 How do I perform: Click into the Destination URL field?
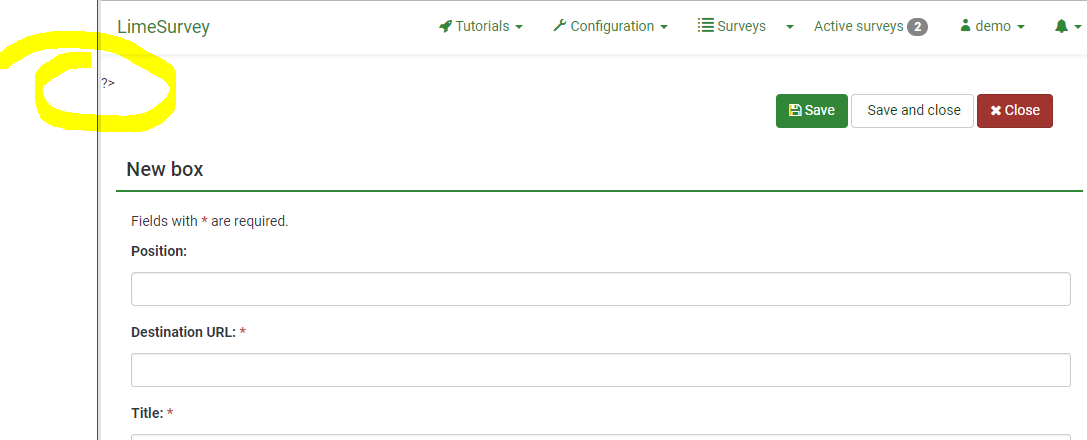coord(600,370)
